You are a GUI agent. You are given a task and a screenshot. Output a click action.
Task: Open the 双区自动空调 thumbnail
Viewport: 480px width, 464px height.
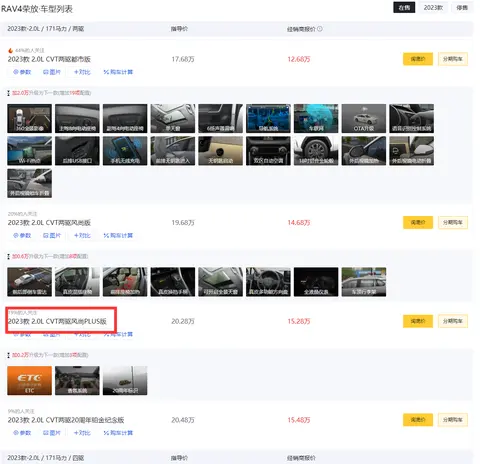coord(268,151)
